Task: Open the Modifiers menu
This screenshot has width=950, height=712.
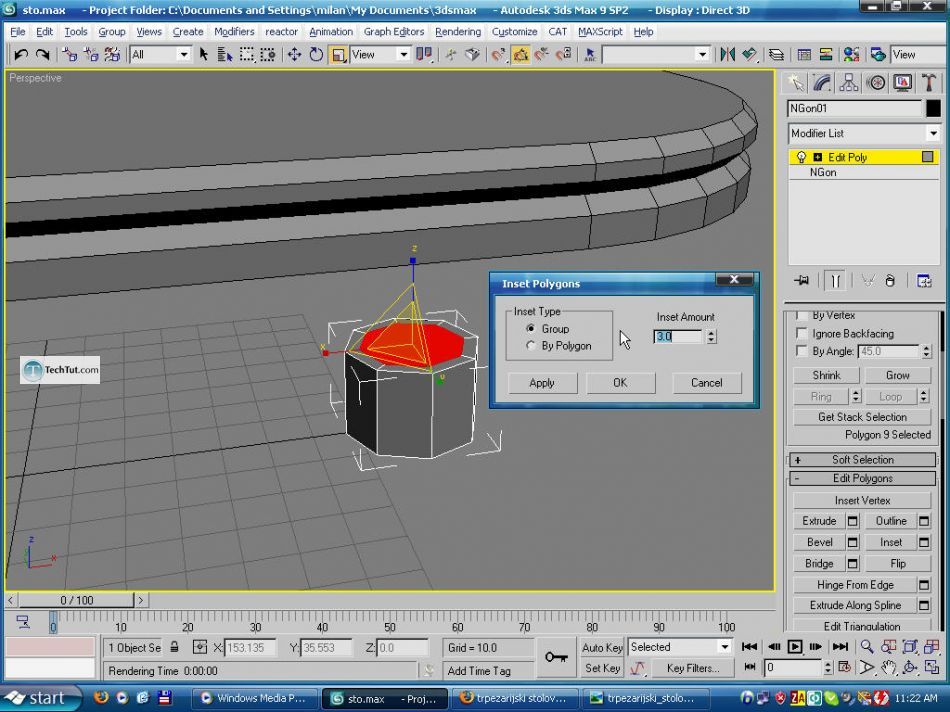Action: [x=234, y=32]
